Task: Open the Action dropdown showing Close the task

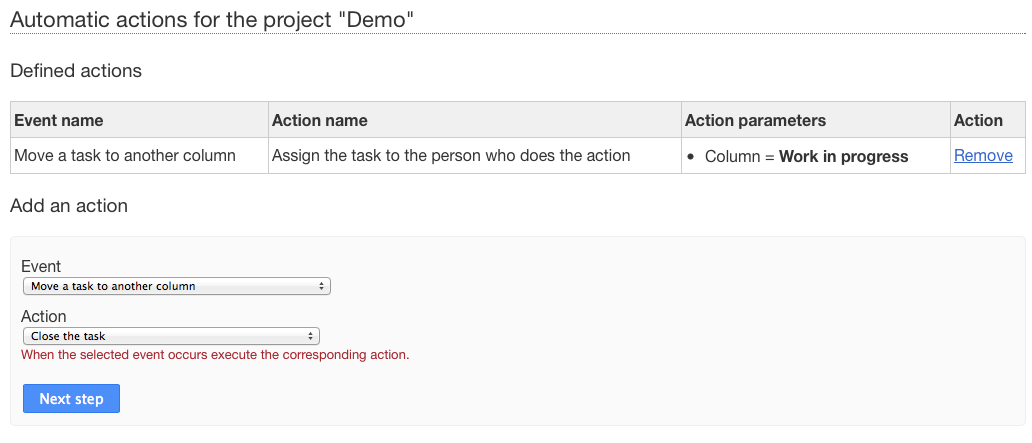Action: pyautogui.click(x=170, y=336)
